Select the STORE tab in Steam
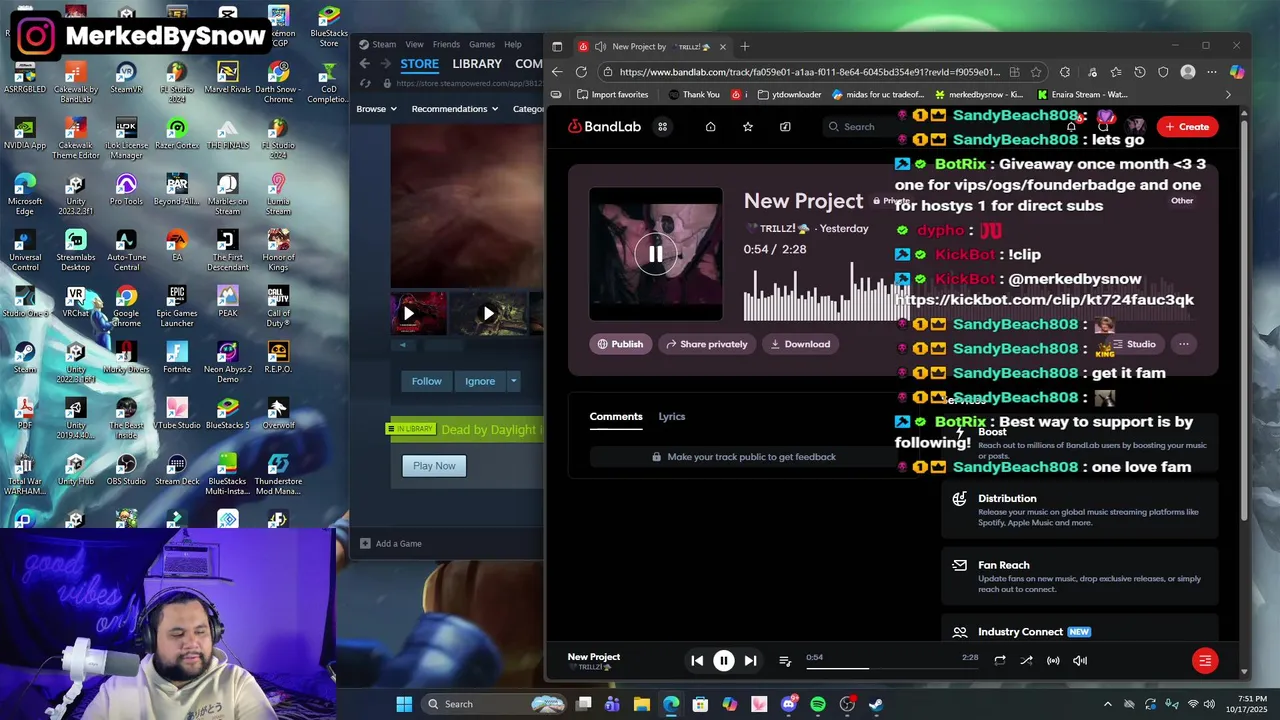 coord(420,64)
